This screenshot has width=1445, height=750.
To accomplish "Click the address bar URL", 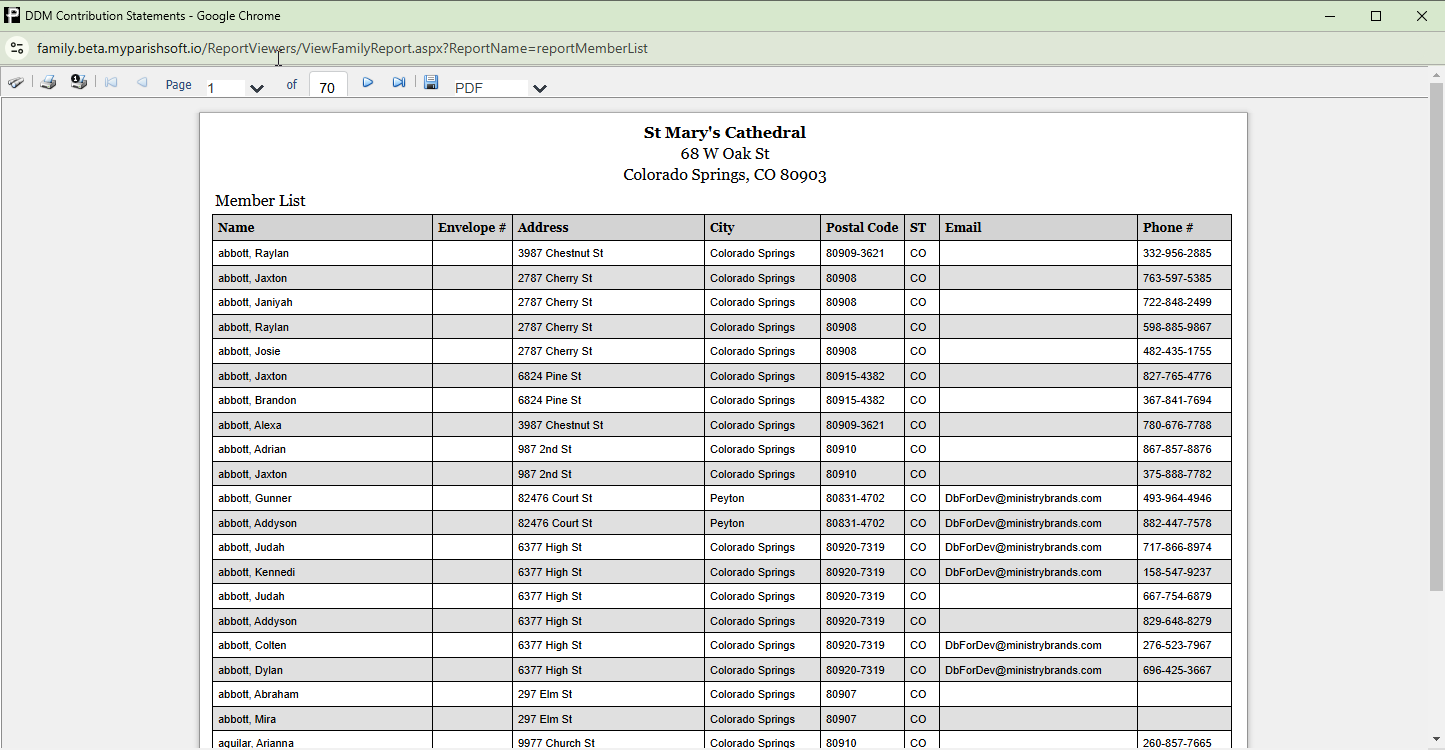I will pos(342,48).
